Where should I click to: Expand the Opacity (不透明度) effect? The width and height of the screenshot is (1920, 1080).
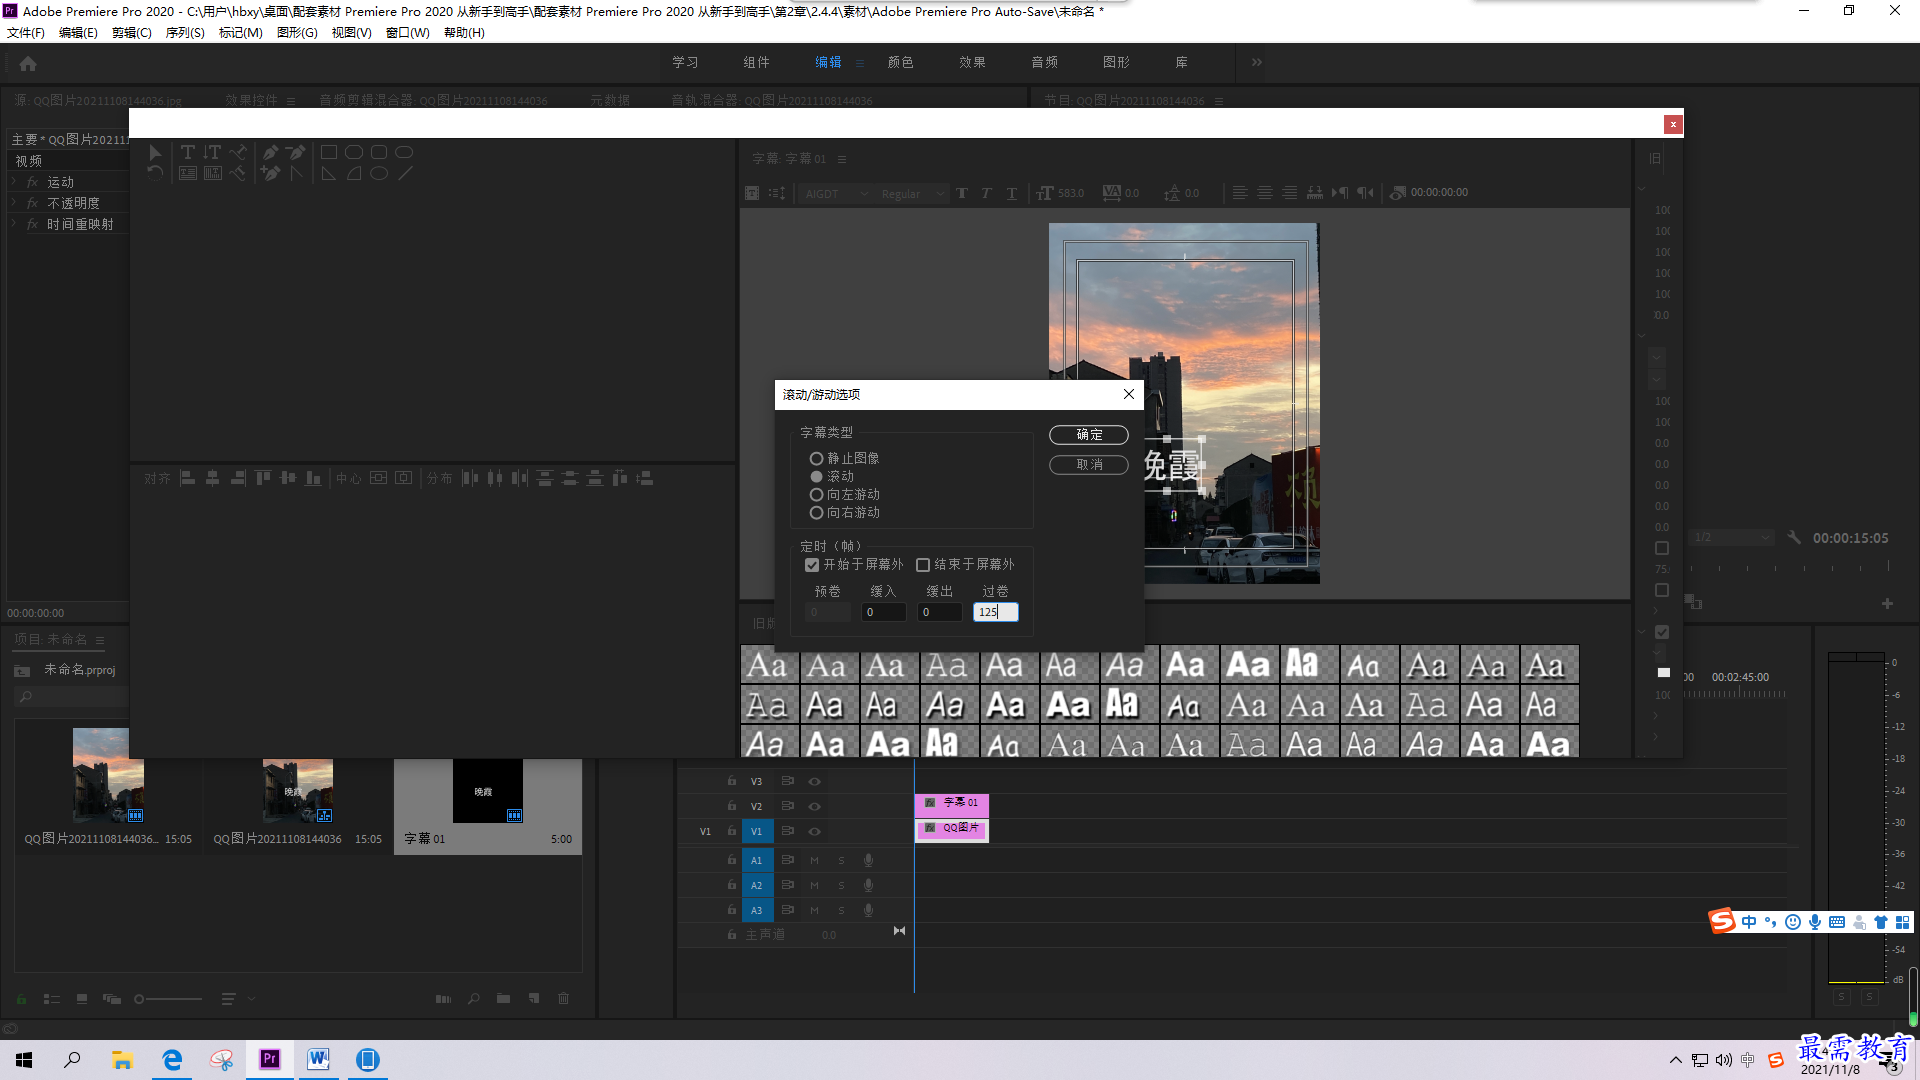[x=14, y=203]
